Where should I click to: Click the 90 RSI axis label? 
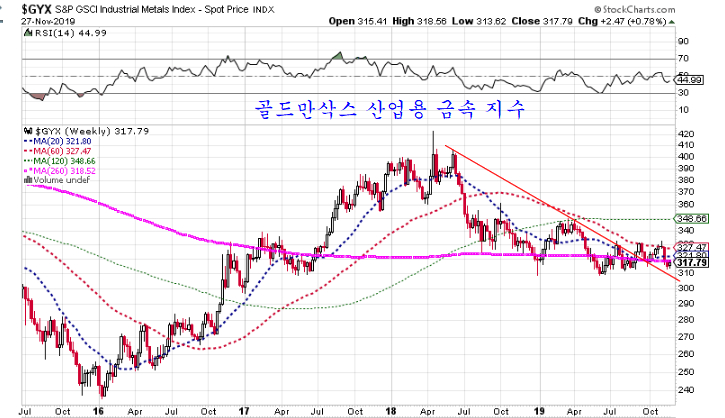click(683, 42)
